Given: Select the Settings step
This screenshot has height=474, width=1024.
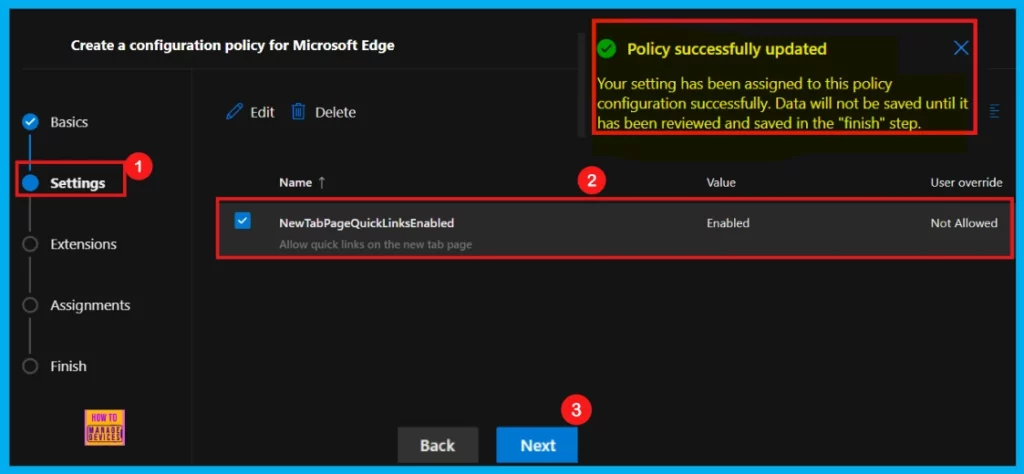Looking at the screenshot, I should tap(77, 183).
